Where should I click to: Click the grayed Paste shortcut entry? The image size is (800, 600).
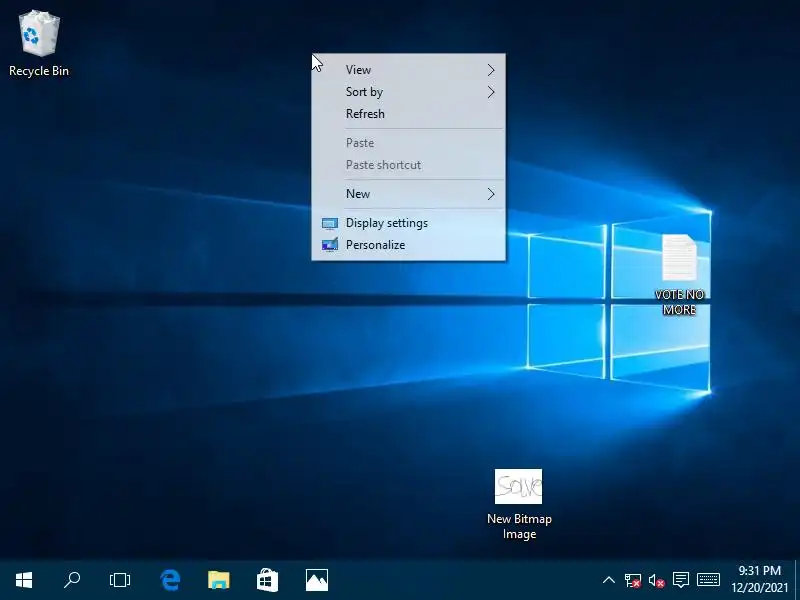pos(409,165)
